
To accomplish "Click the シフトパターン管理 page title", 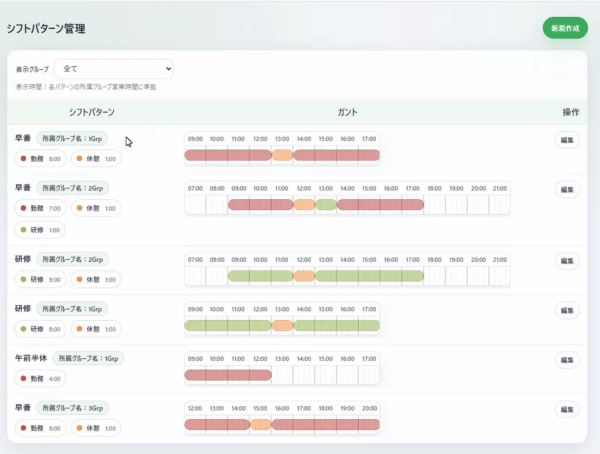I will [x=46, y=29].
